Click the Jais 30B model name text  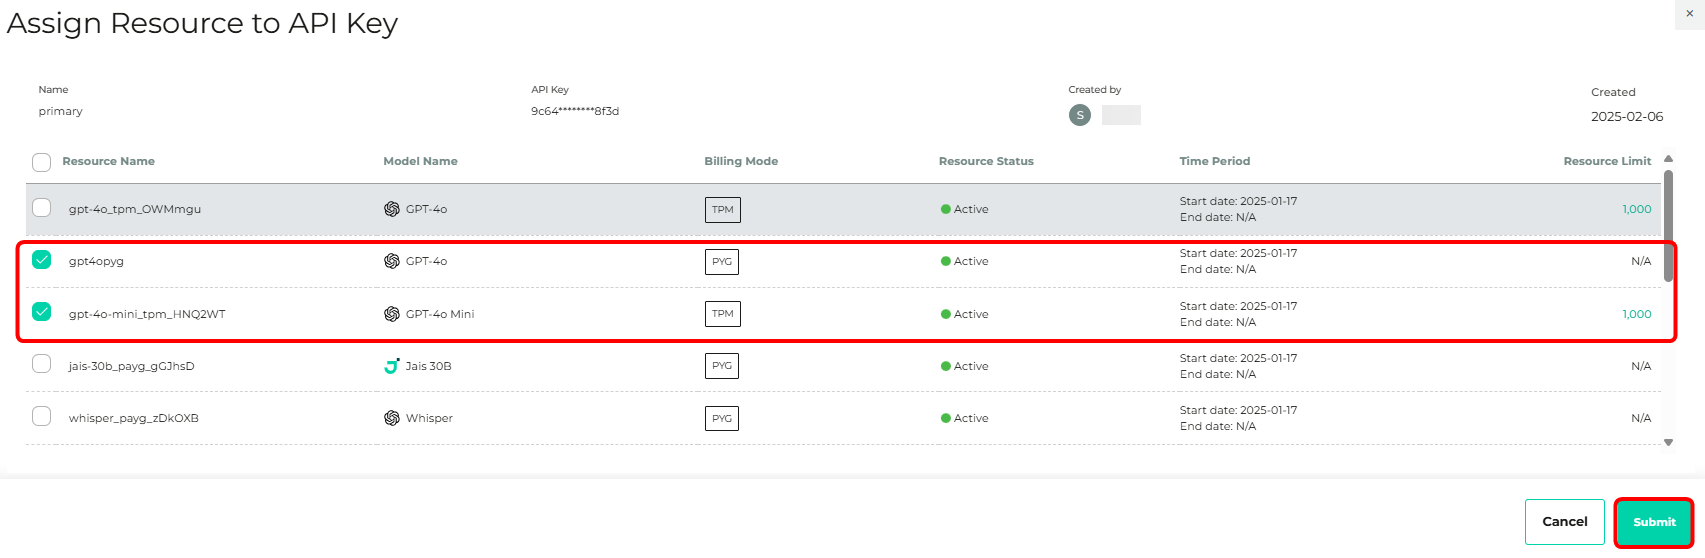(429, 366)
